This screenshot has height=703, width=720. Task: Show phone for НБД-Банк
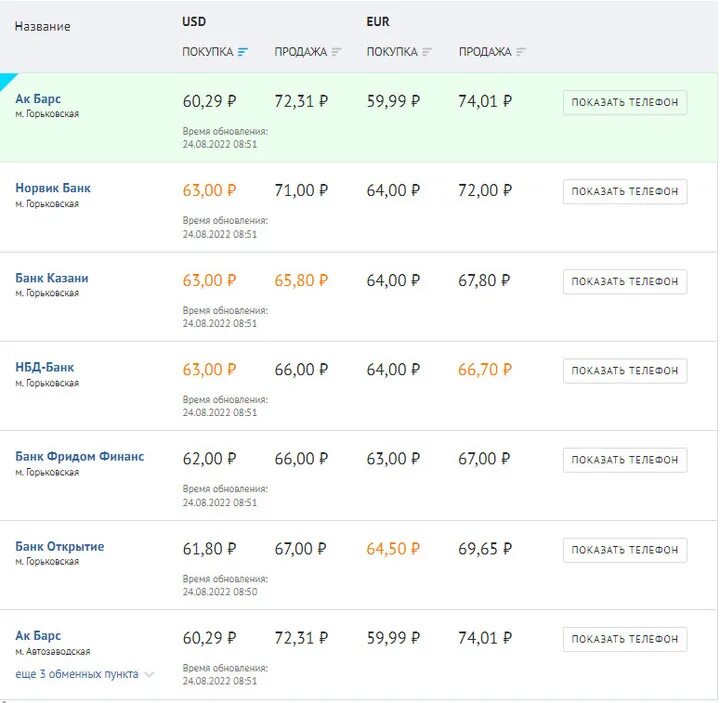625,371
